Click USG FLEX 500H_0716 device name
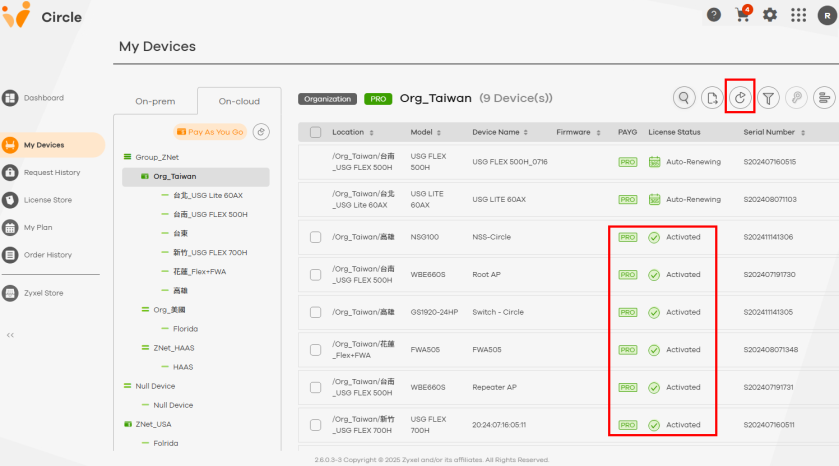 510,162
